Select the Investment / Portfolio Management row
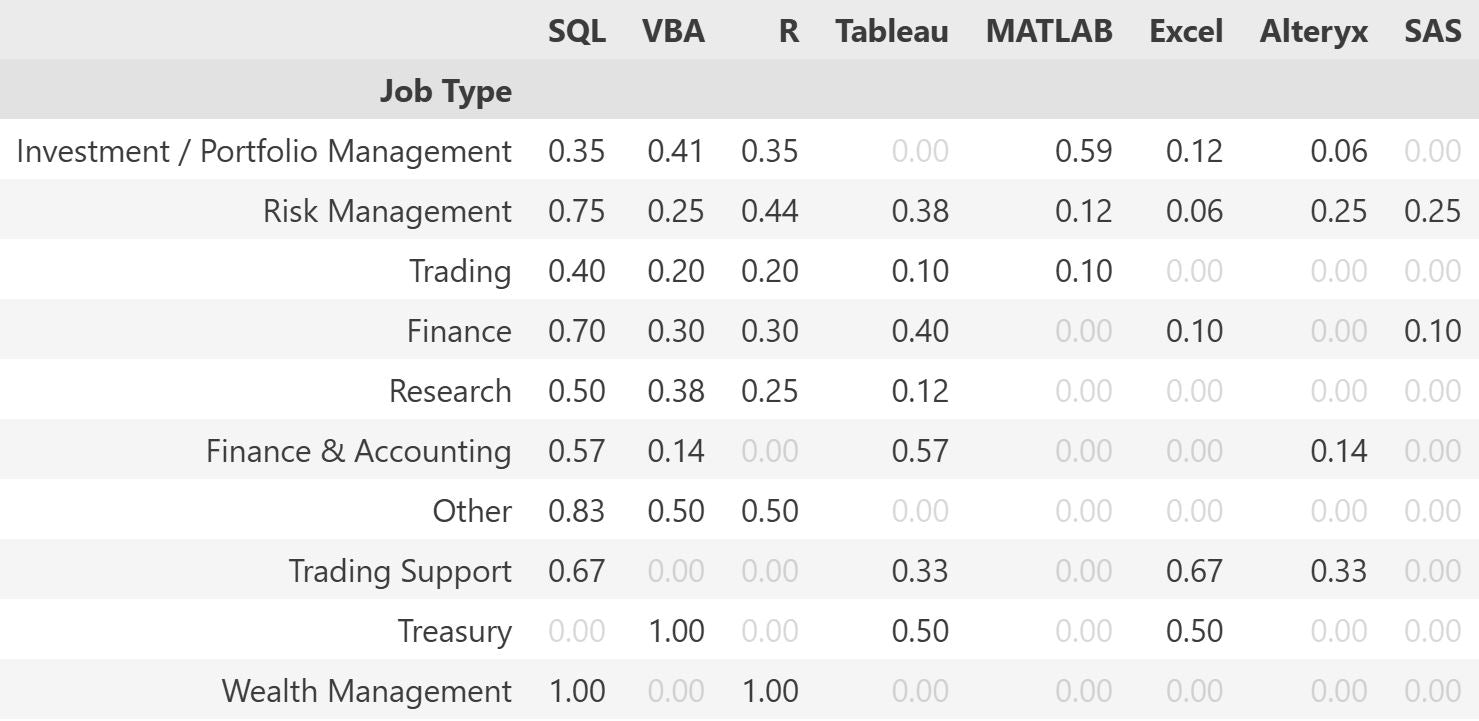The height and width of the screenshot is (721, 1479). pyautogui.click(x=739, y=151)
